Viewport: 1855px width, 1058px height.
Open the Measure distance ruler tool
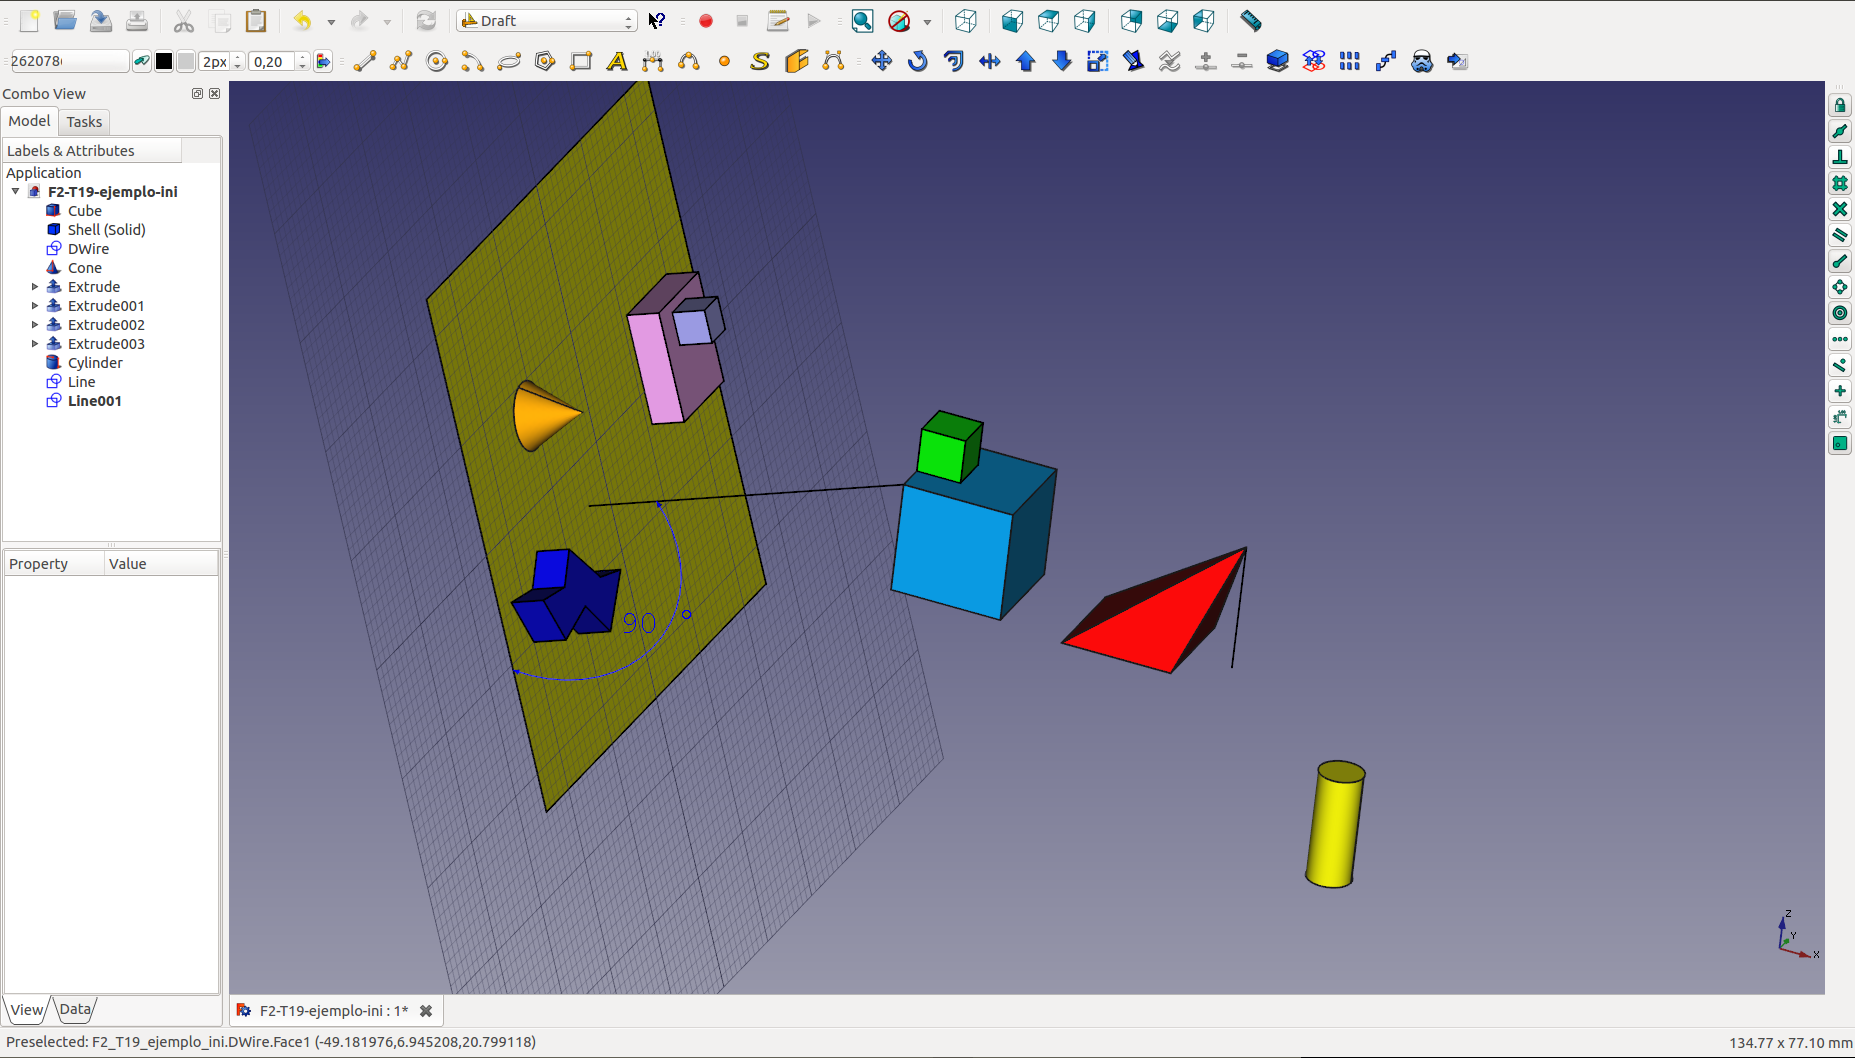pyautogui.click(x=1250, y=21)
